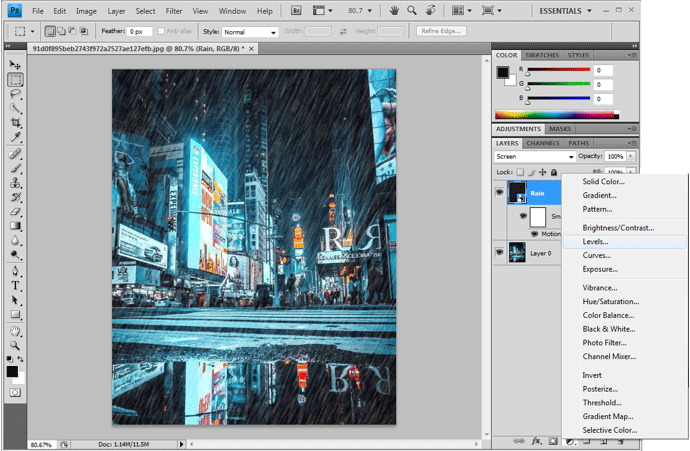The image size is (690, 451).
Task: Select the Horizontal Type tool
Action: (15, 285)
